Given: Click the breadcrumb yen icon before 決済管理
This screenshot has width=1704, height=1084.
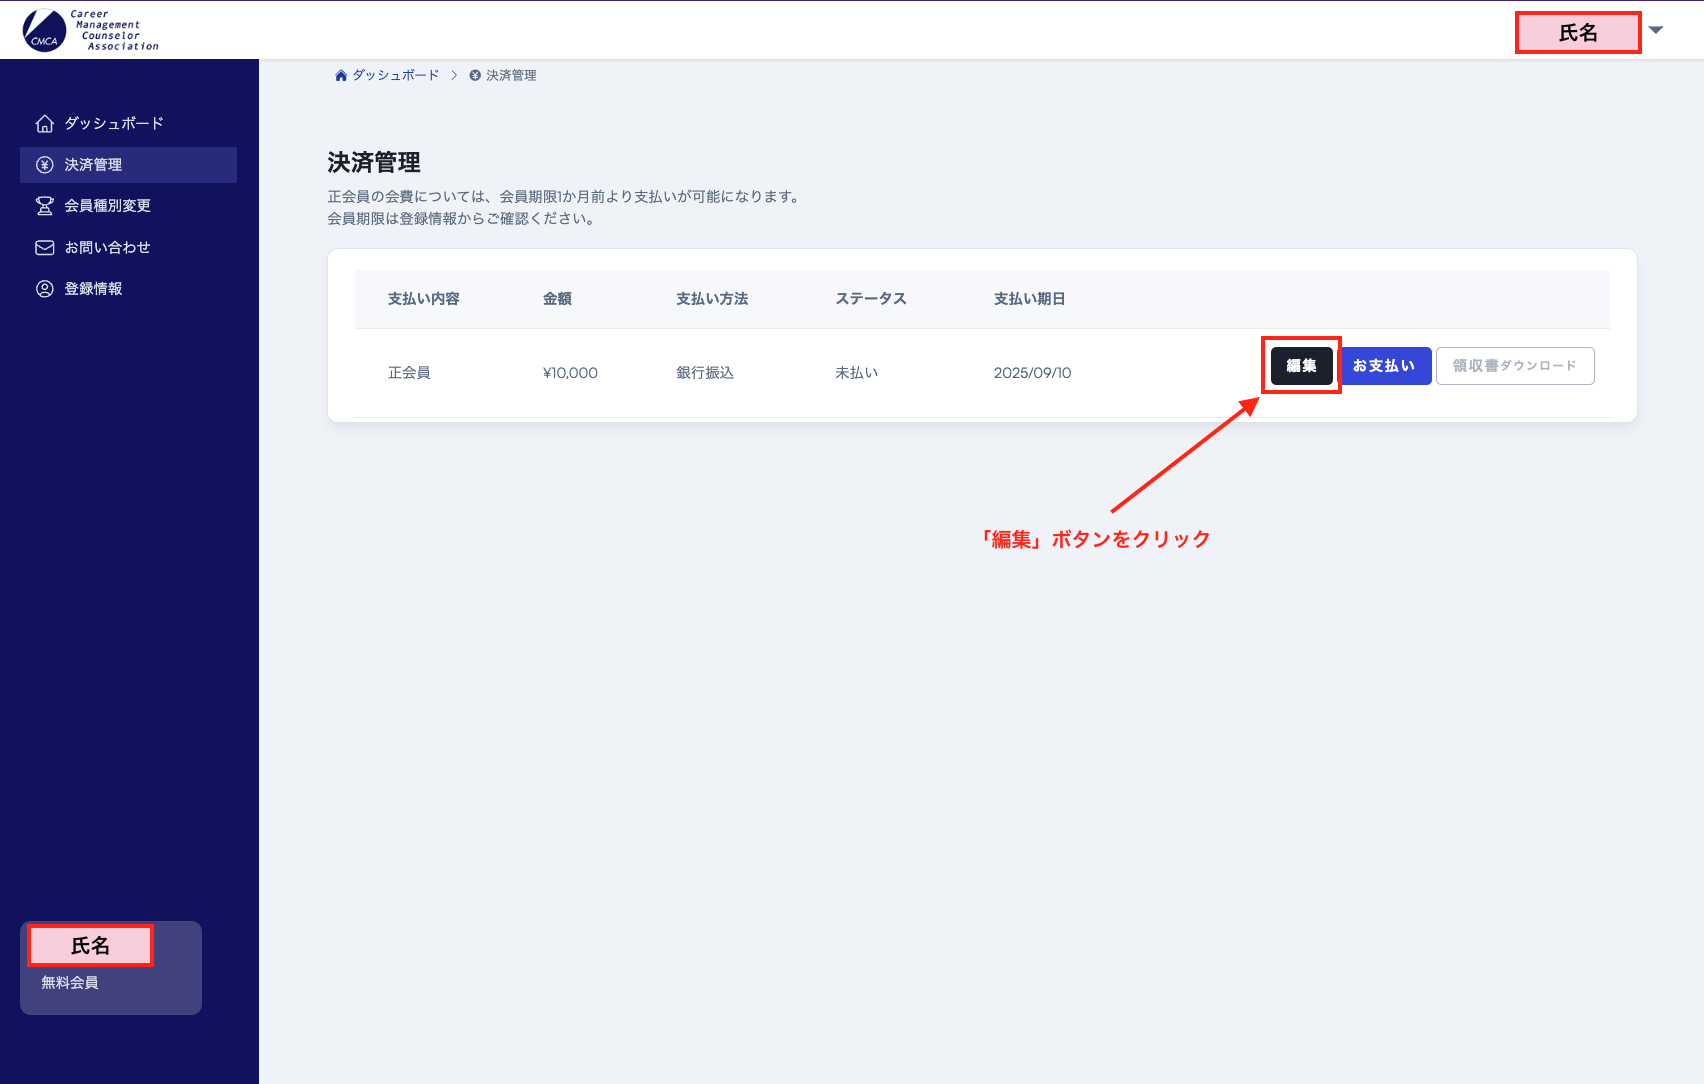Looking at the screenshot, I should pos(475,76).
